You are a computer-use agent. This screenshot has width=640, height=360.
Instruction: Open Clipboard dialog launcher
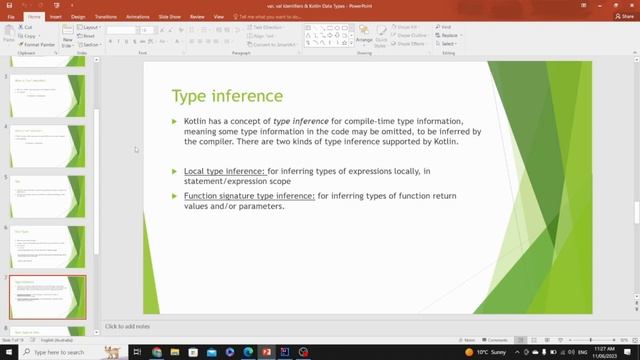pos(56,53)
